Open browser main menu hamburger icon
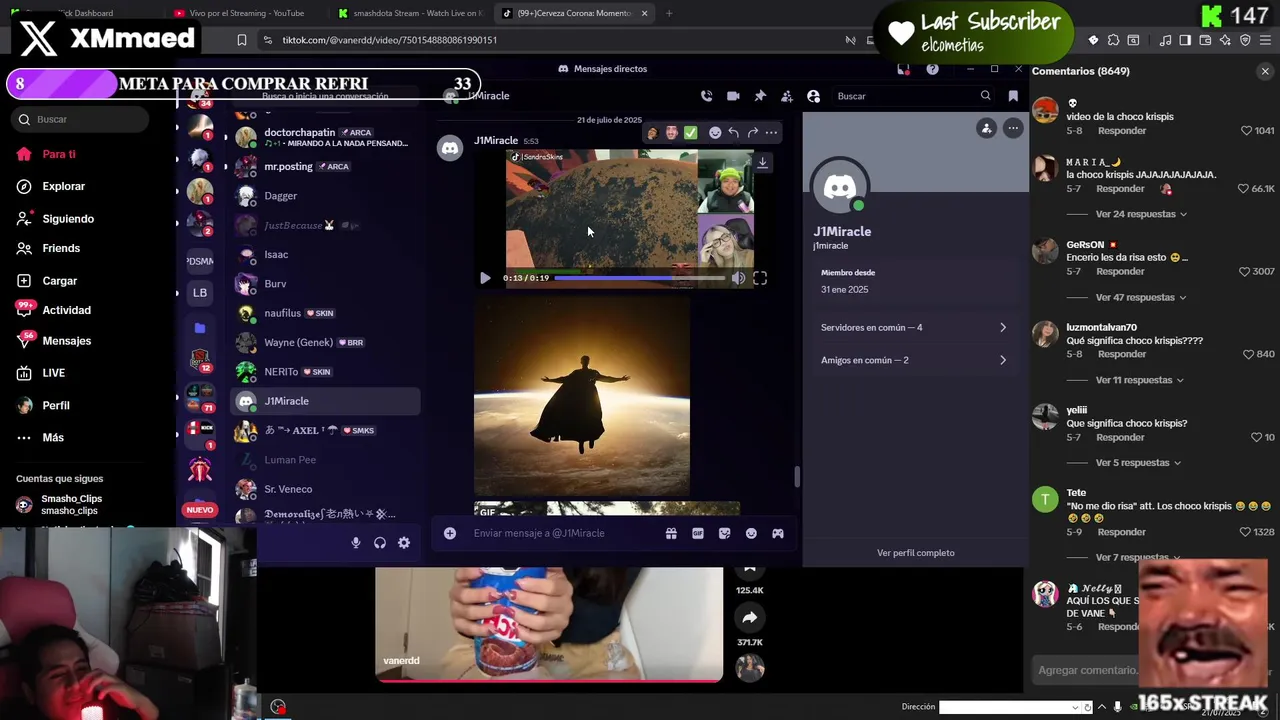The width and height of the screenshot is (1280, 720). [1265, 40]
